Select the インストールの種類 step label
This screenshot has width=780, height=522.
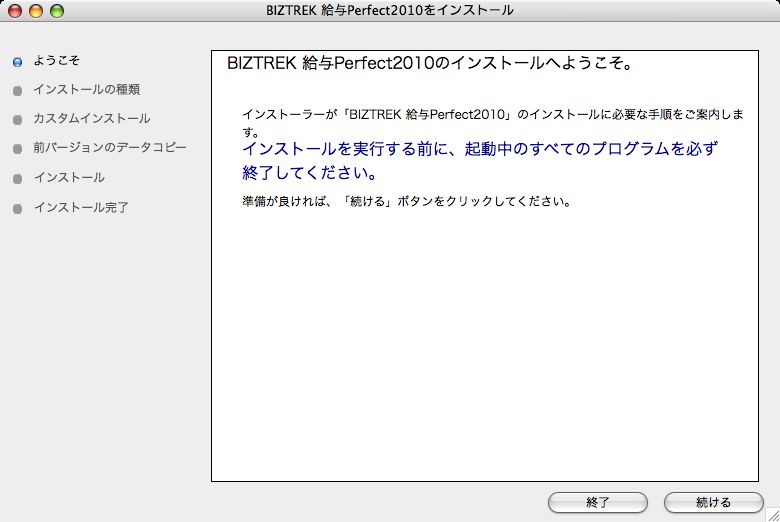87,90
